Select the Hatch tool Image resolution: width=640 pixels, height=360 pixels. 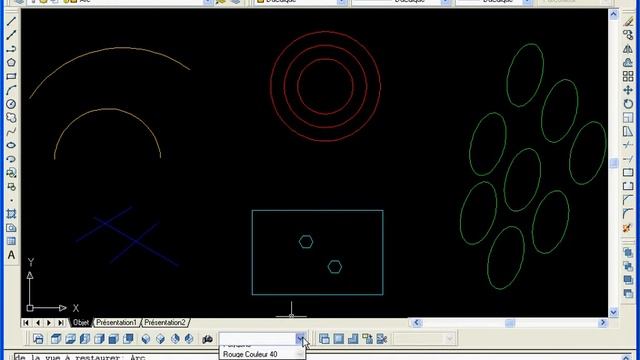click(x=11, y=214)
